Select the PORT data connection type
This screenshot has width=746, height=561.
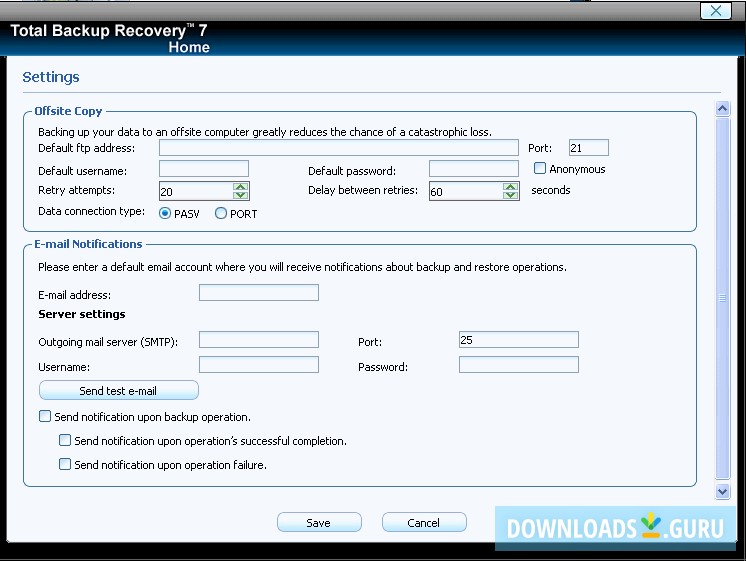coord(221,213)
